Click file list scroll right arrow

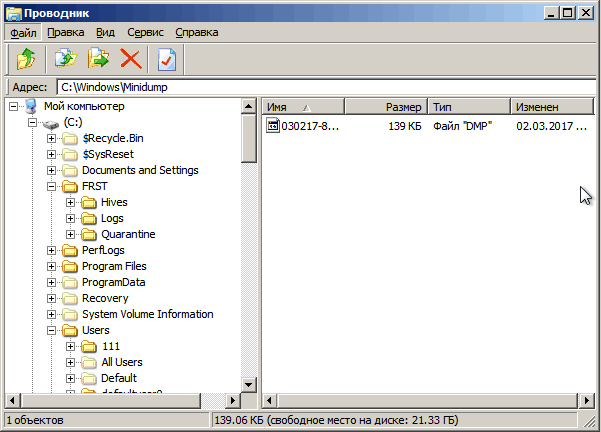tap(586, 401)
